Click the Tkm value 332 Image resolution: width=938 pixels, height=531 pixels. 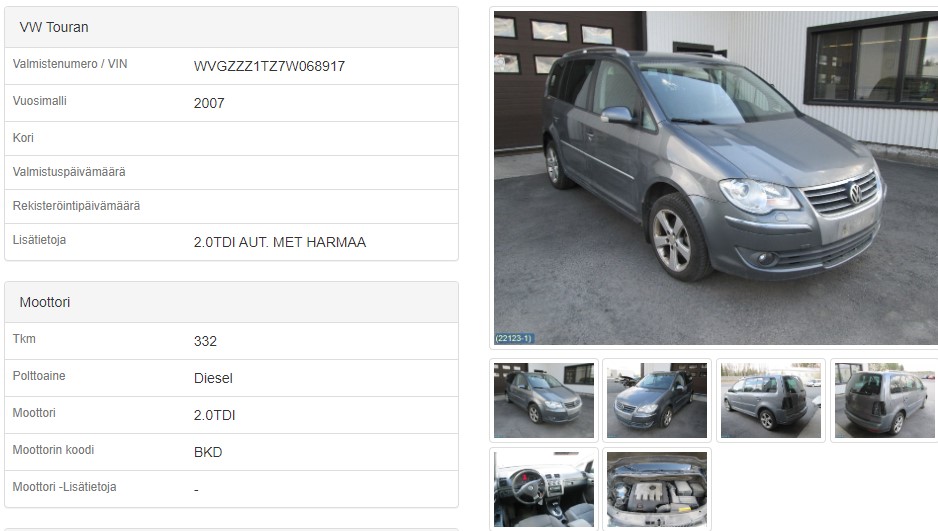pyautogui.click(x=205, y=341)
